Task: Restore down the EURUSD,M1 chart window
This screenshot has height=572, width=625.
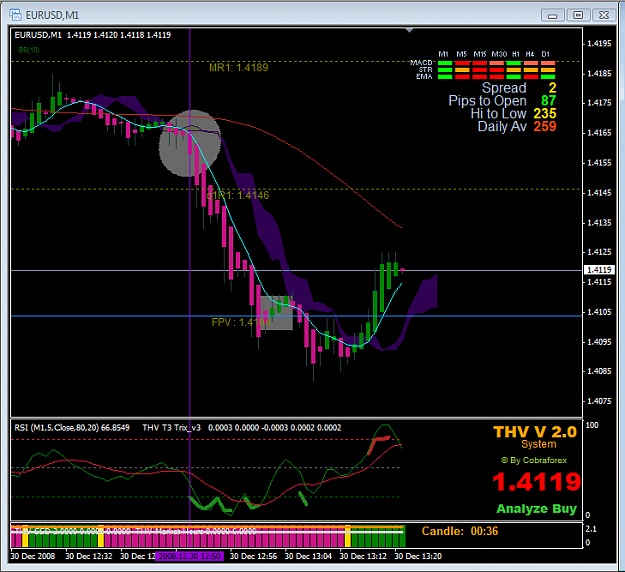Action: [x=578, y=16]
